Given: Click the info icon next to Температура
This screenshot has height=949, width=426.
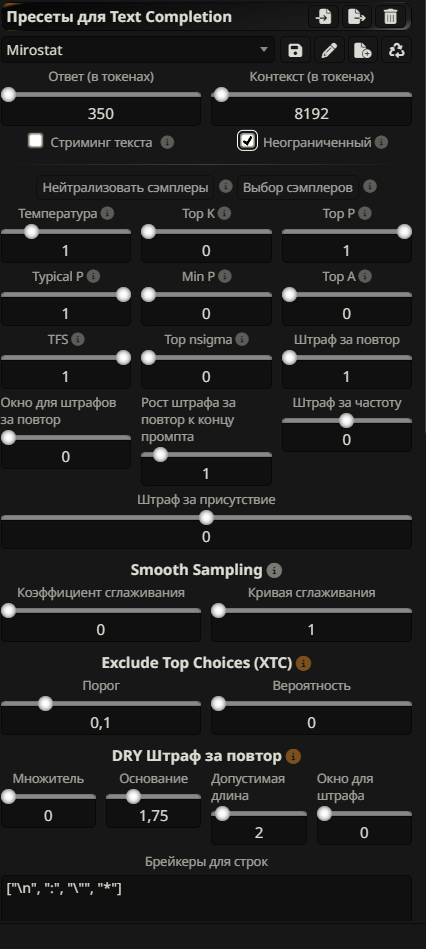Looking at the screenshot, I should [107, 213].
